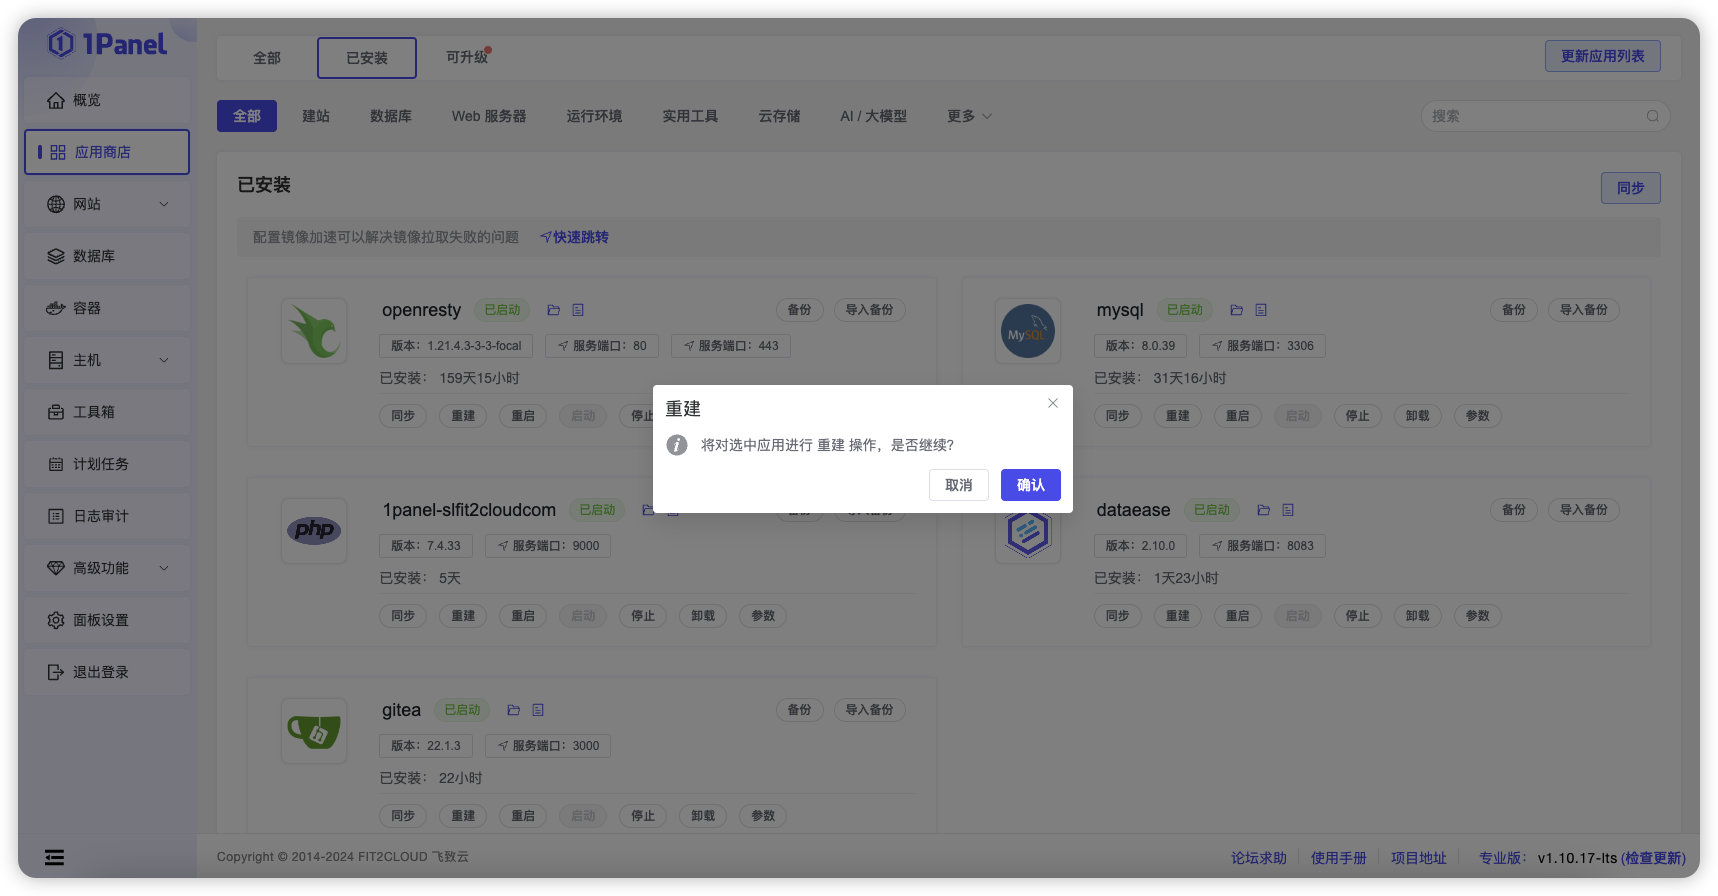
Task: Click 更新应用列表 button
Action: [x=1602, y=56]
